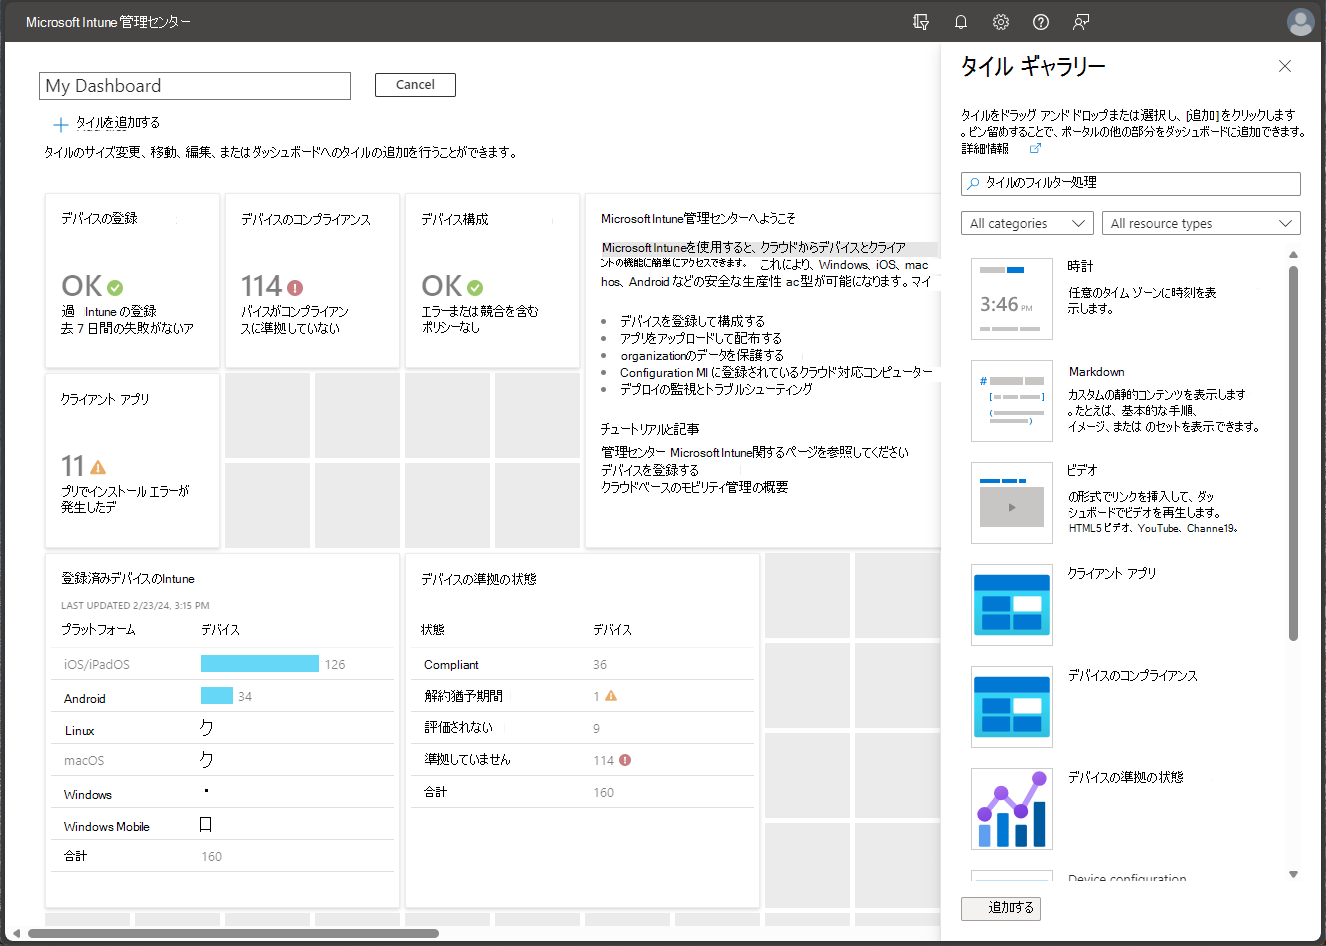Select the クライアント アプリ dashboard tile
Screen dimensions: 1326x946
pos(132,461)
